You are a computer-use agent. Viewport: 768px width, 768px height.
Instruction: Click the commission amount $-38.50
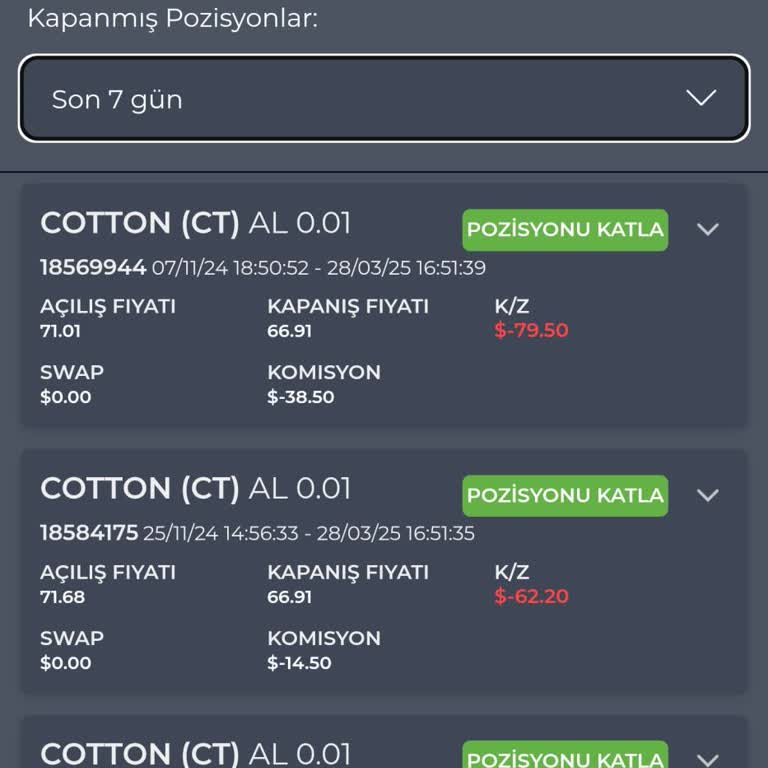pyautogui.click(x=300, y=397)
